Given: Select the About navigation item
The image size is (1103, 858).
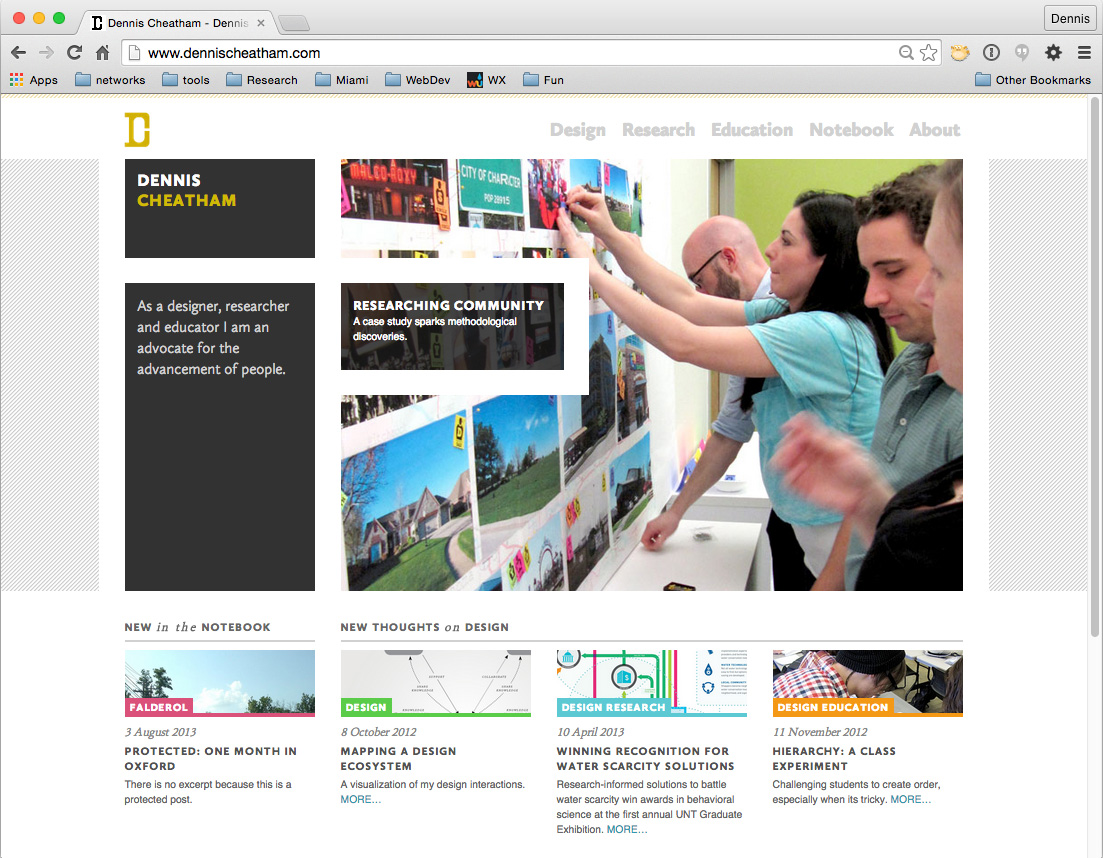Looking at the screenshot, I should click(934, 130).
